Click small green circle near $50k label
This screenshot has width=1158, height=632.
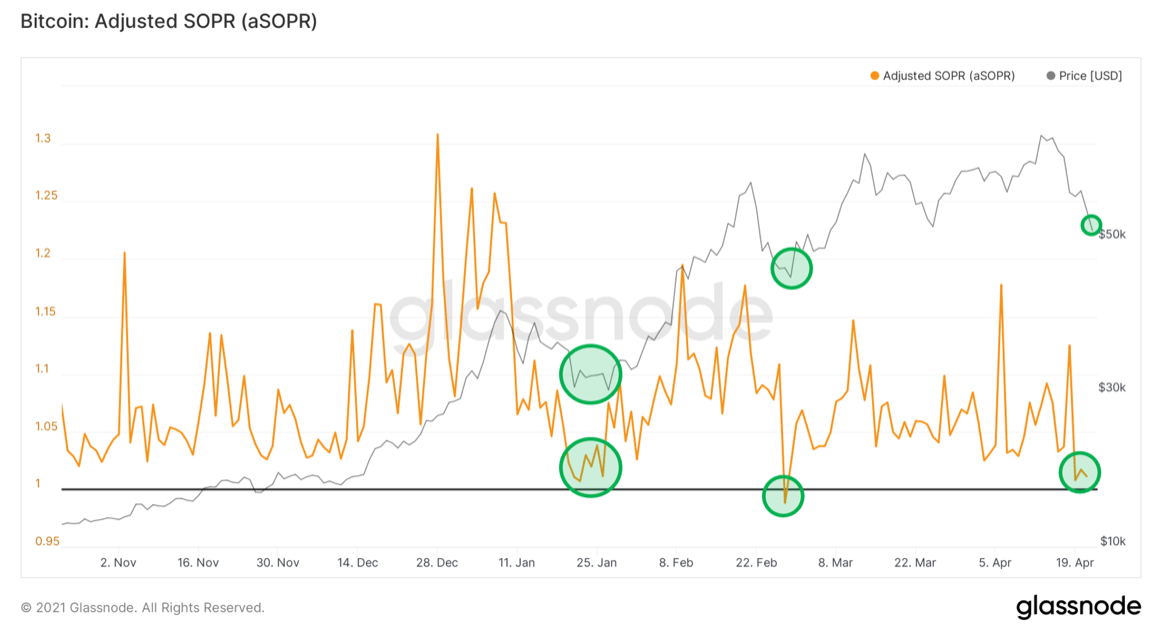(x=1091, y=224)
